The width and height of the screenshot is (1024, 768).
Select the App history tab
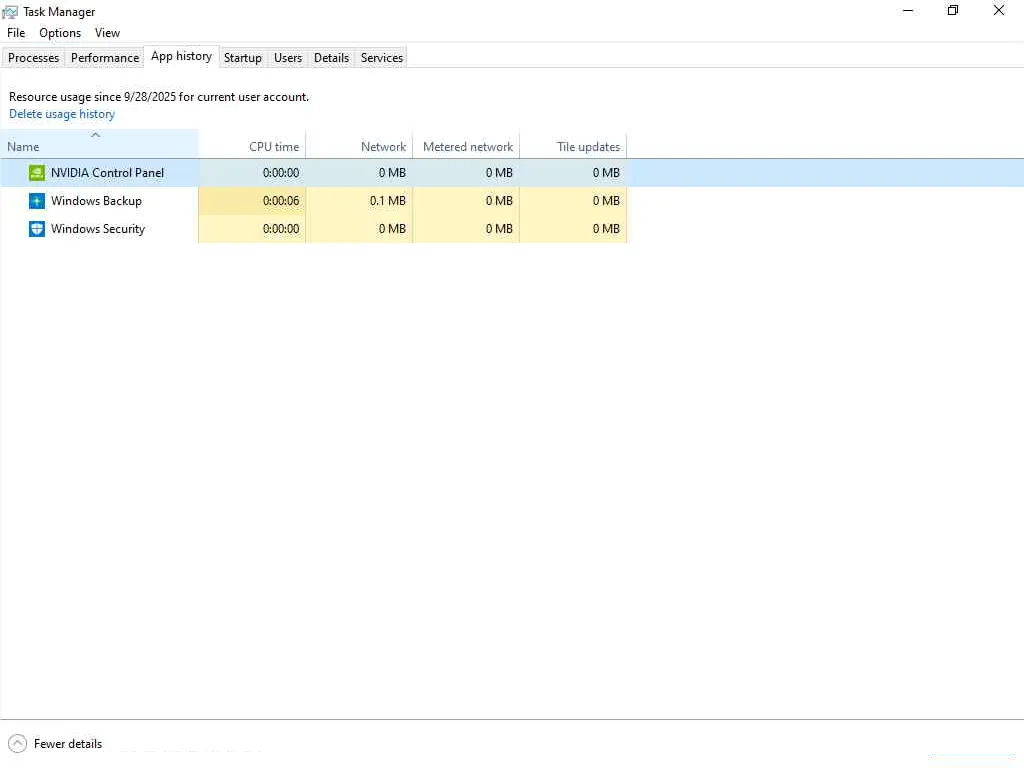(182, 56)
